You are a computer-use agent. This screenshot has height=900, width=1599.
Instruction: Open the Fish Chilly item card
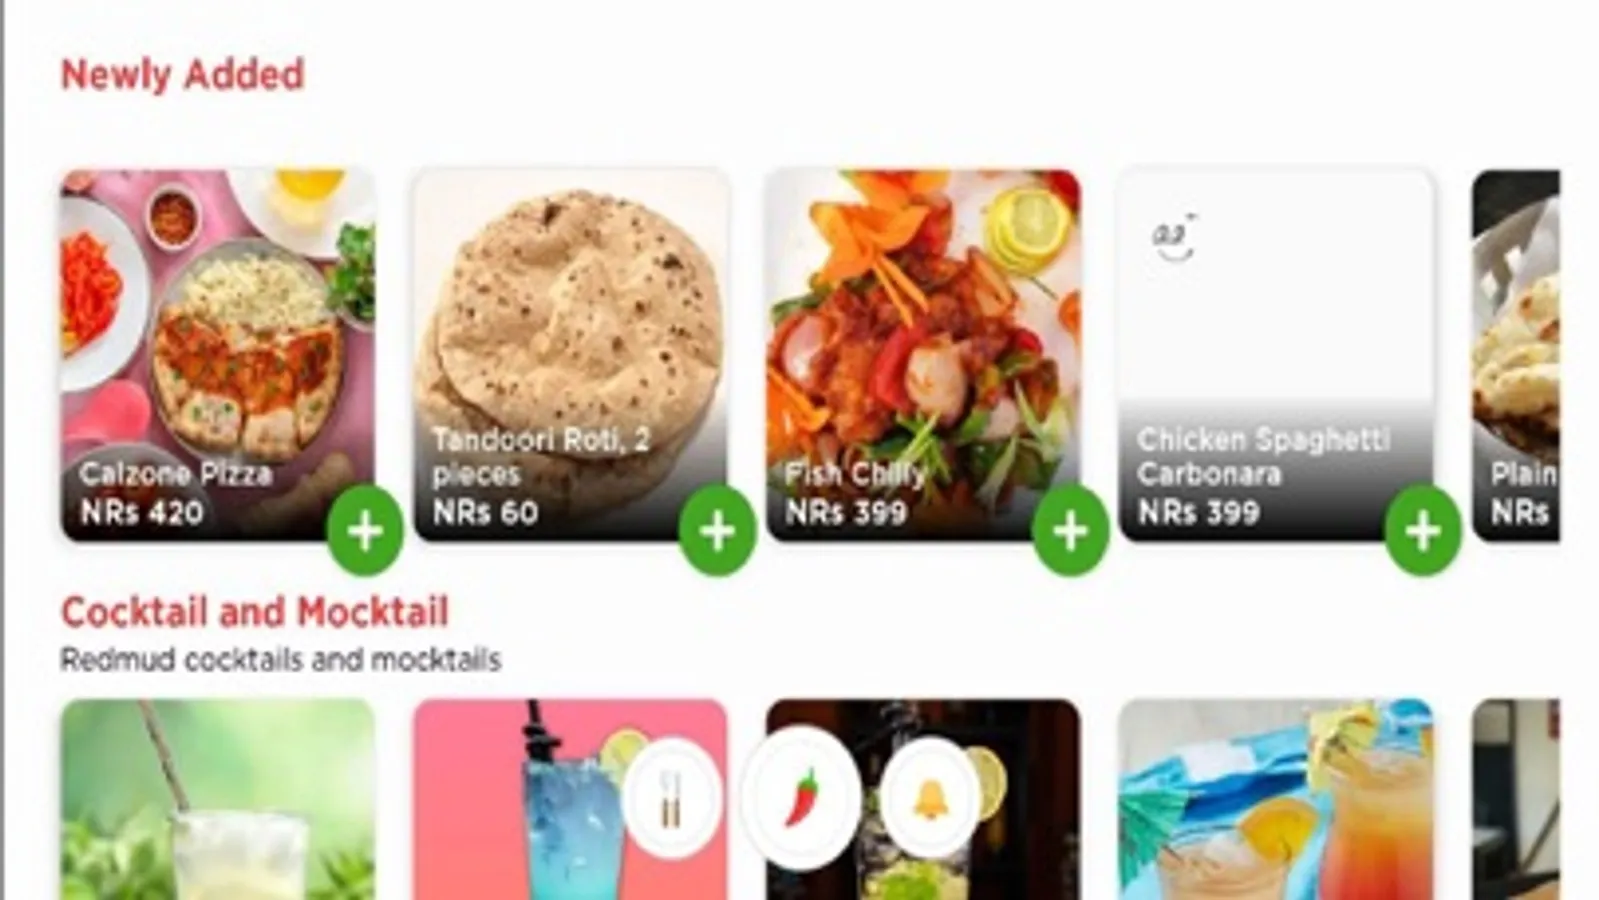coord(923,355)
